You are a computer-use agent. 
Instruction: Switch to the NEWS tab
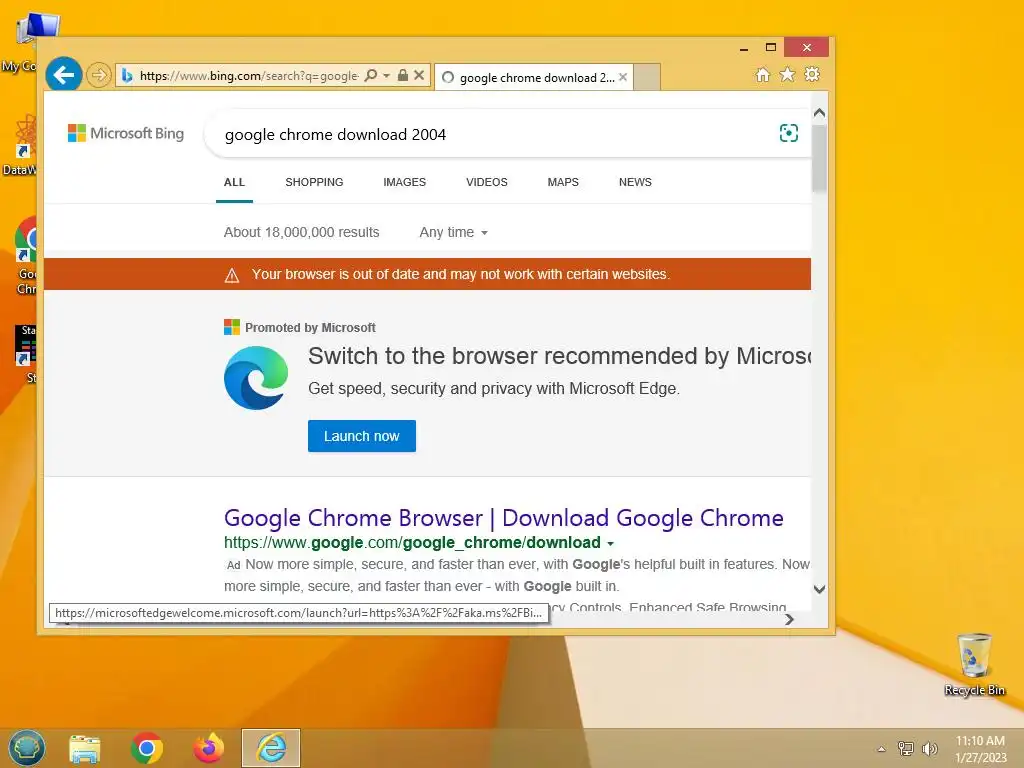coord(635,182)
